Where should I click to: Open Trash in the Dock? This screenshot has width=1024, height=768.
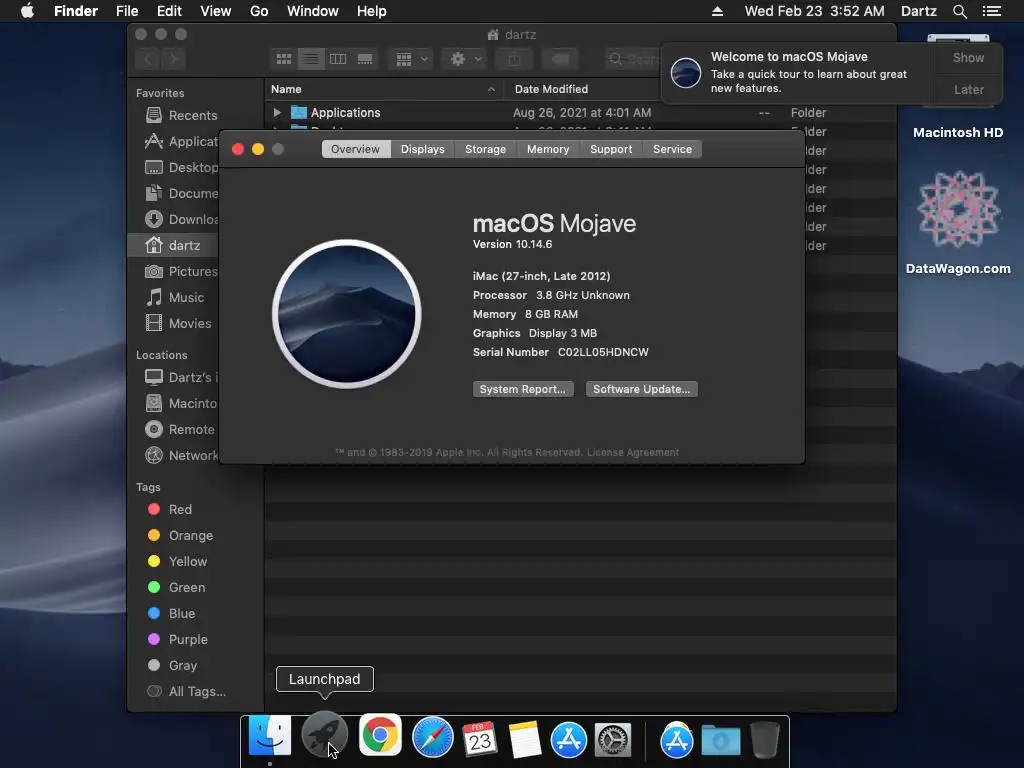(765, 739)
